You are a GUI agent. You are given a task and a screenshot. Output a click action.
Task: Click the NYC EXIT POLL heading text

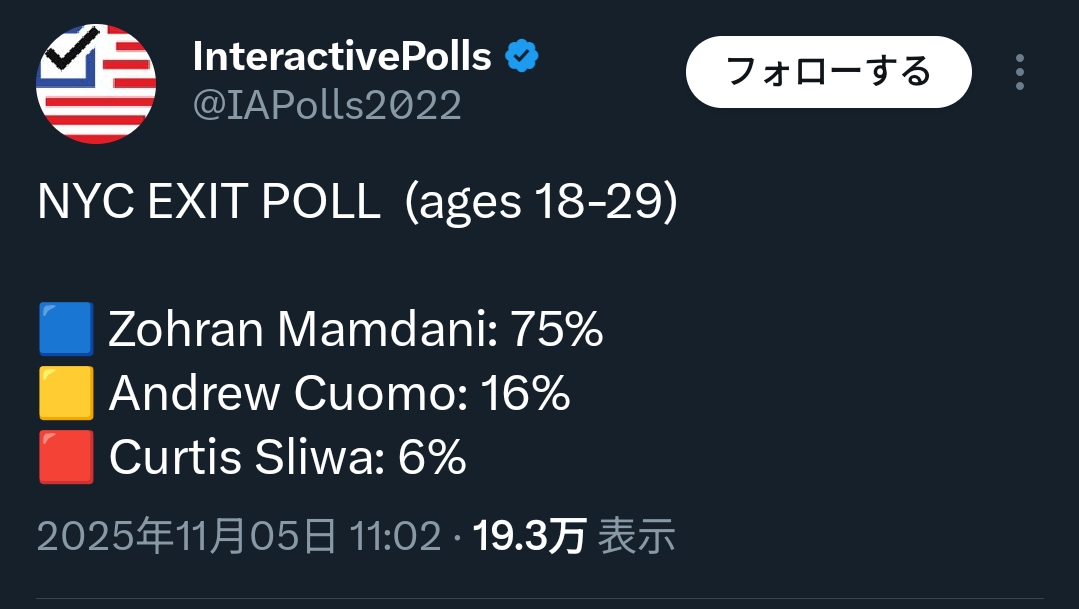(x=208, y=203)
